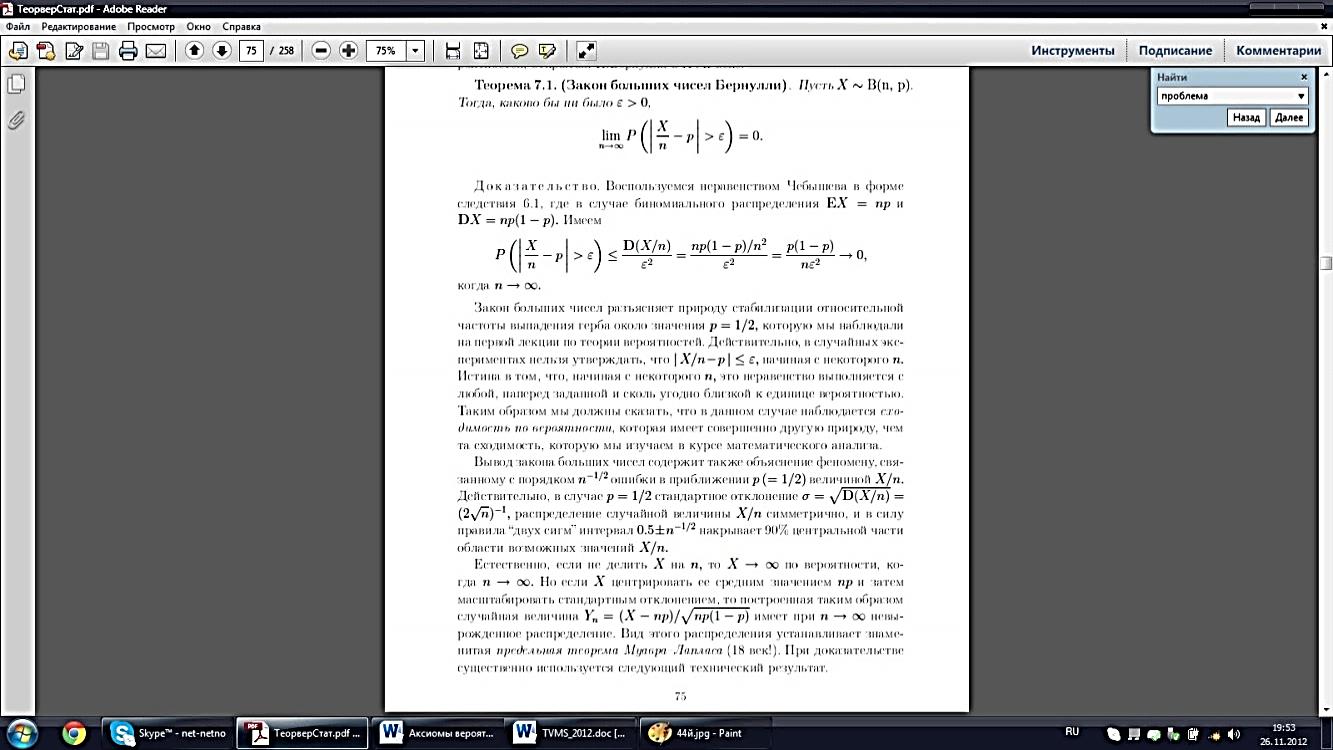The image size is (1333, 750).
Task: Click the save file floppy icon
Action: click(101, 50)
